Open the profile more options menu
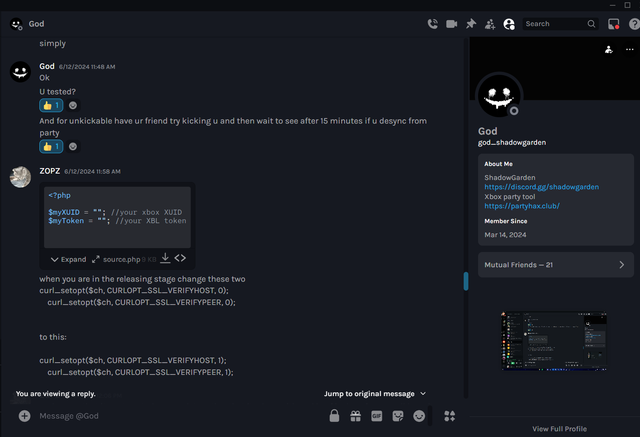This screenshot has width=640, height=437. 629,49
